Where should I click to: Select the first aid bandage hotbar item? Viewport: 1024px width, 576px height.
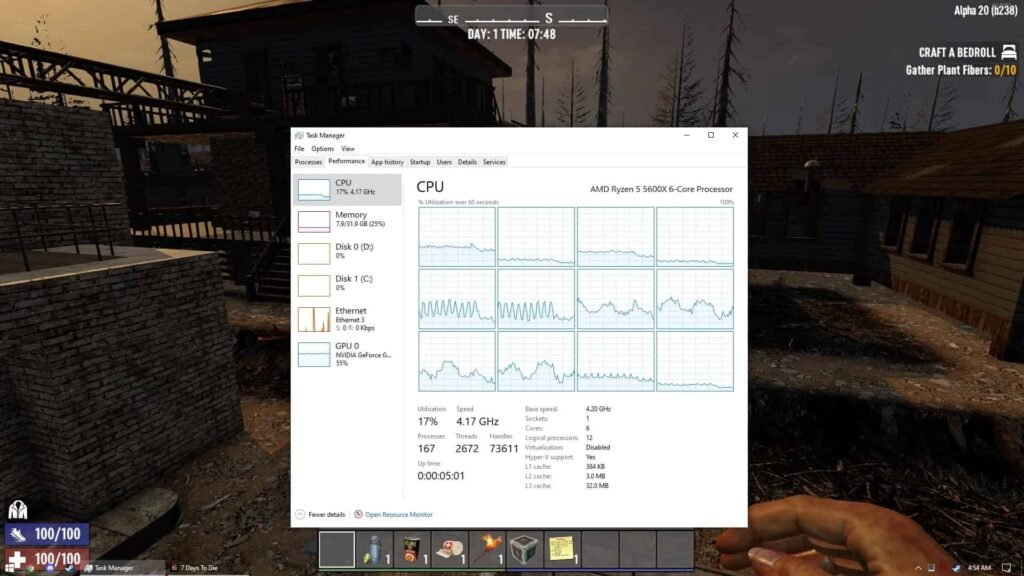pyautogui.click(x=450, y=550)
